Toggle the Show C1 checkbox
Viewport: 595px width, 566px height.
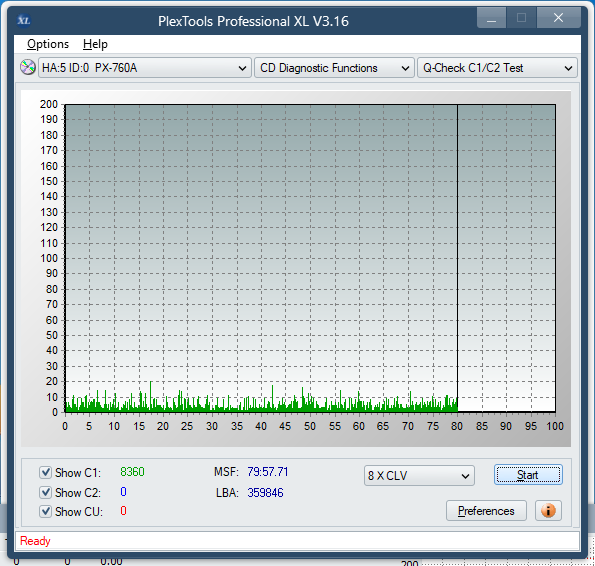pyautogui.click(x=46, y=472)
